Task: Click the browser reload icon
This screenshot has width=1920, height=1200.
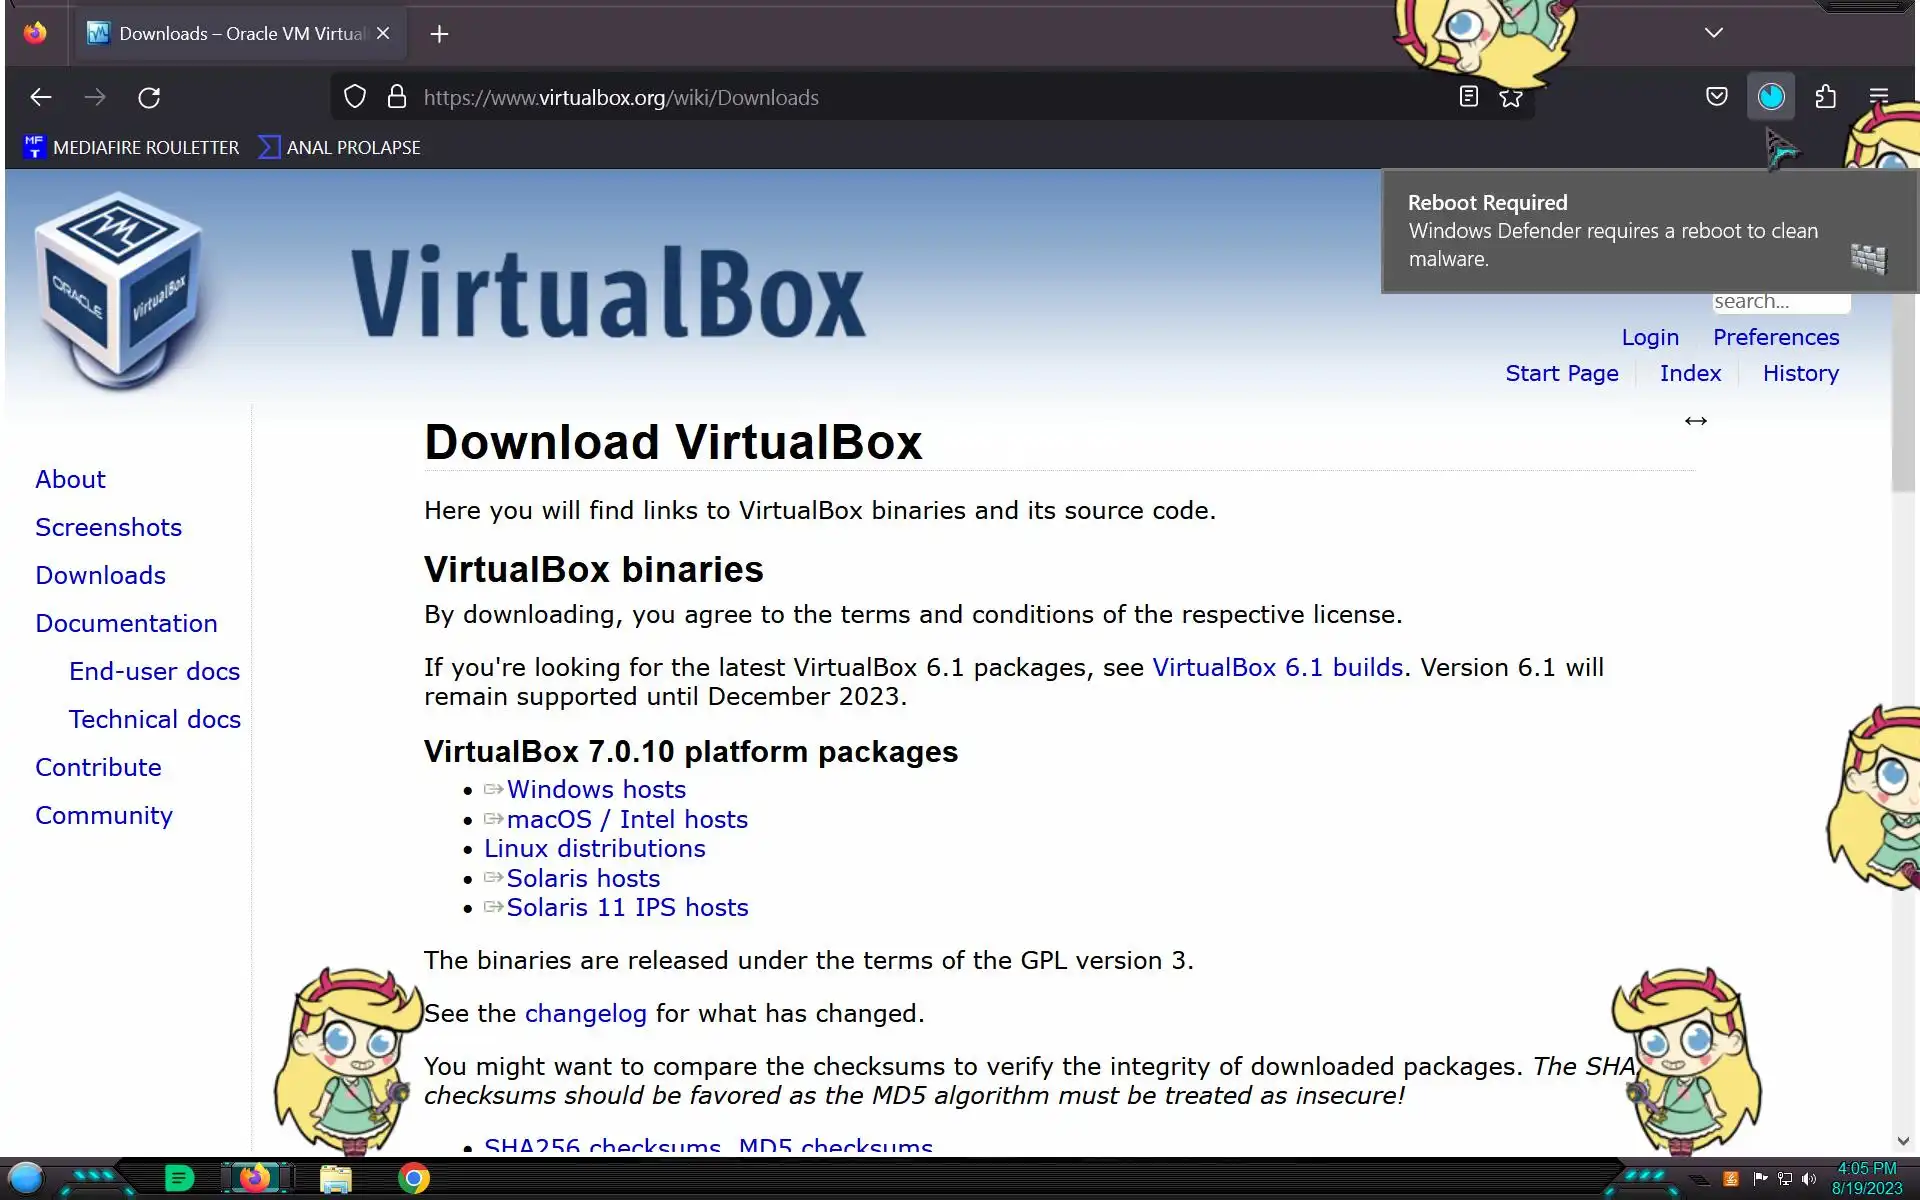Action: pos(149,97)
